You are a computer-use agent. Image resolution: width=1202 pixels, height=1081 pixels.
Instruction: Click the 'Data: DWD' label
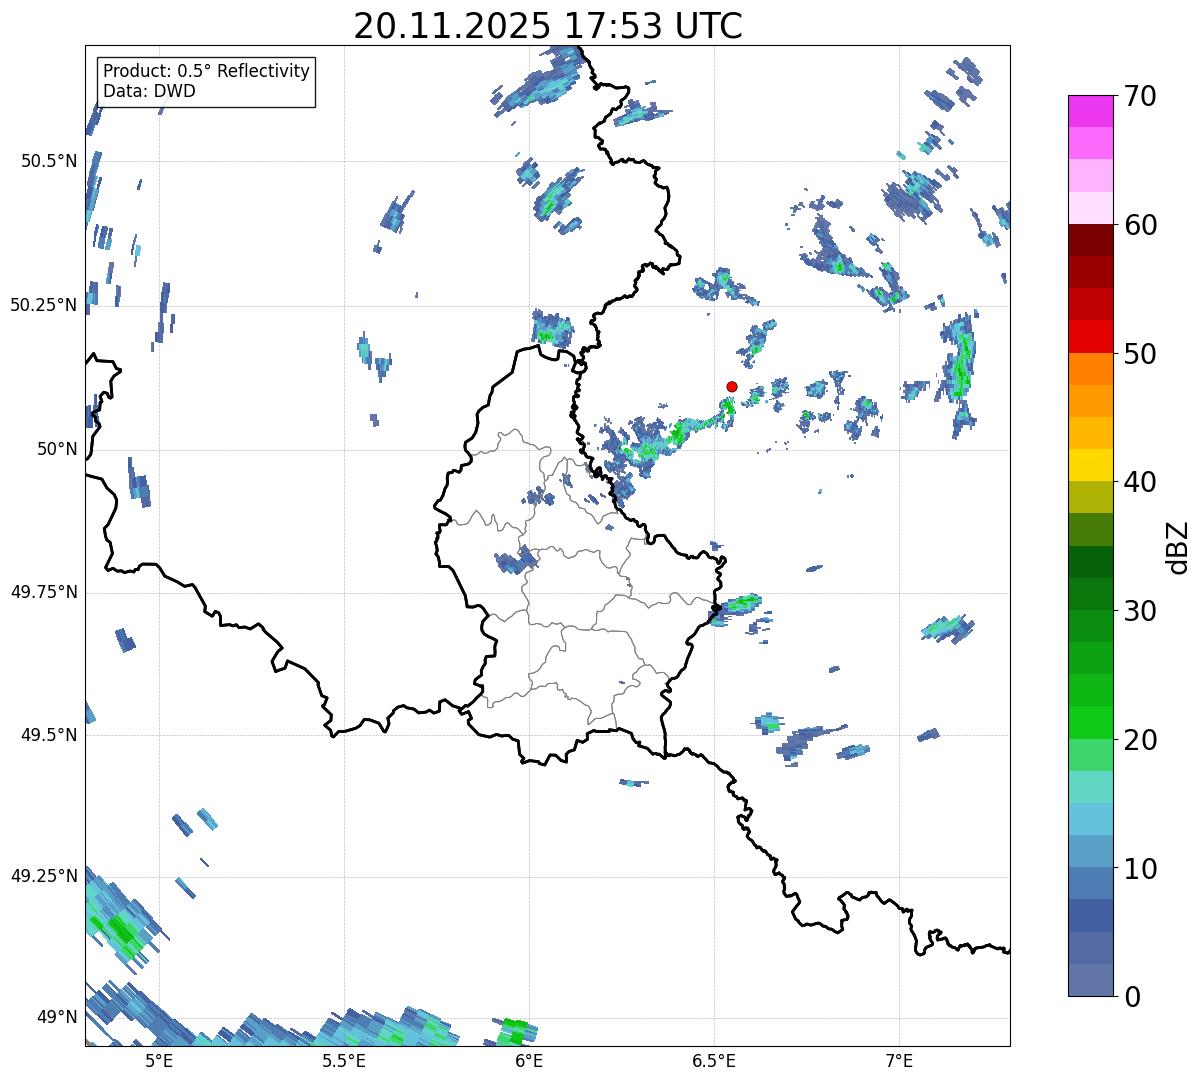pyautogui.click(x=149, y=91)
